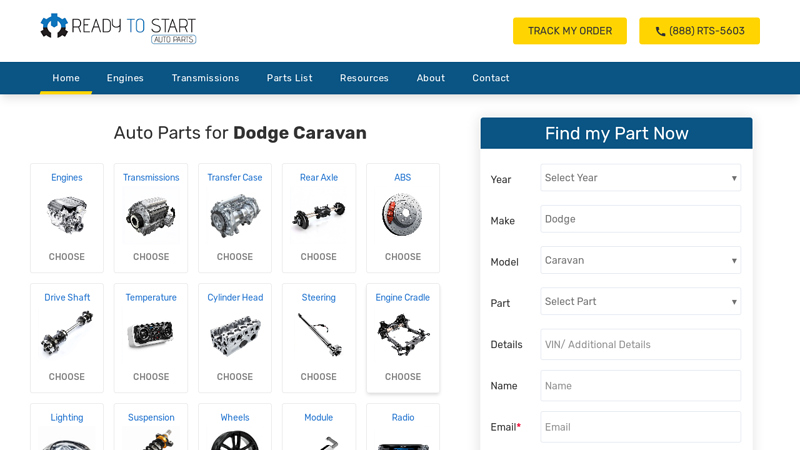This screenshot has width=800, height=450.
Task: Click the Rear Axle part image
Action: click(319, 216)
